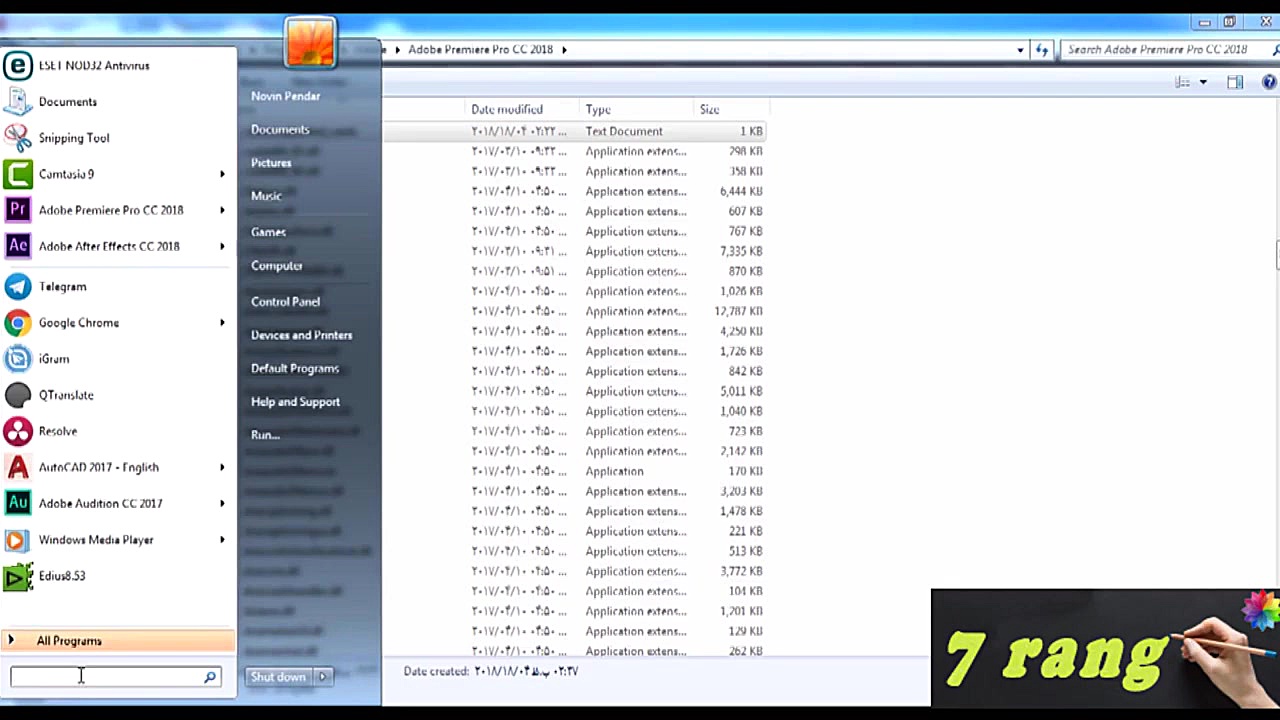Expand the Adobe Premiere Pro CC 2018 submenu arrow
Viewport: 1280px width, 720px height.
pyautogui.click(x=222, y=210)
